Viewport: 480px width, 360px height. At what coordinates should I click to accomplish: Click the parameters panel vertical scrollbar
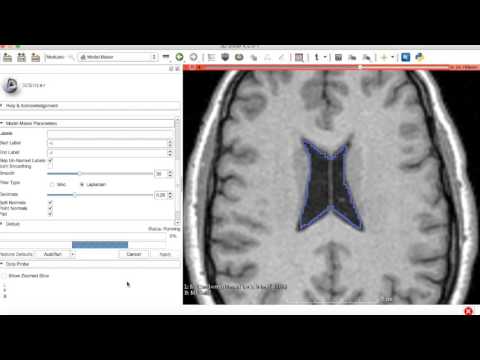pos(177,171)
